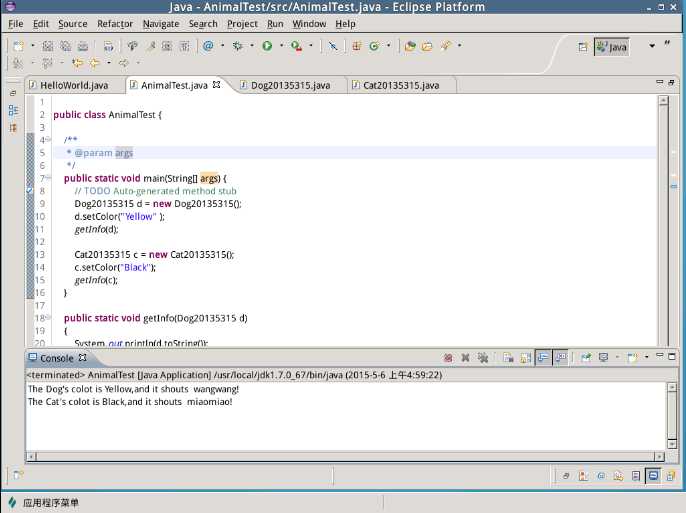Minimize the editor area
Screen dimensions: 686x513
[x=660, y=82]
